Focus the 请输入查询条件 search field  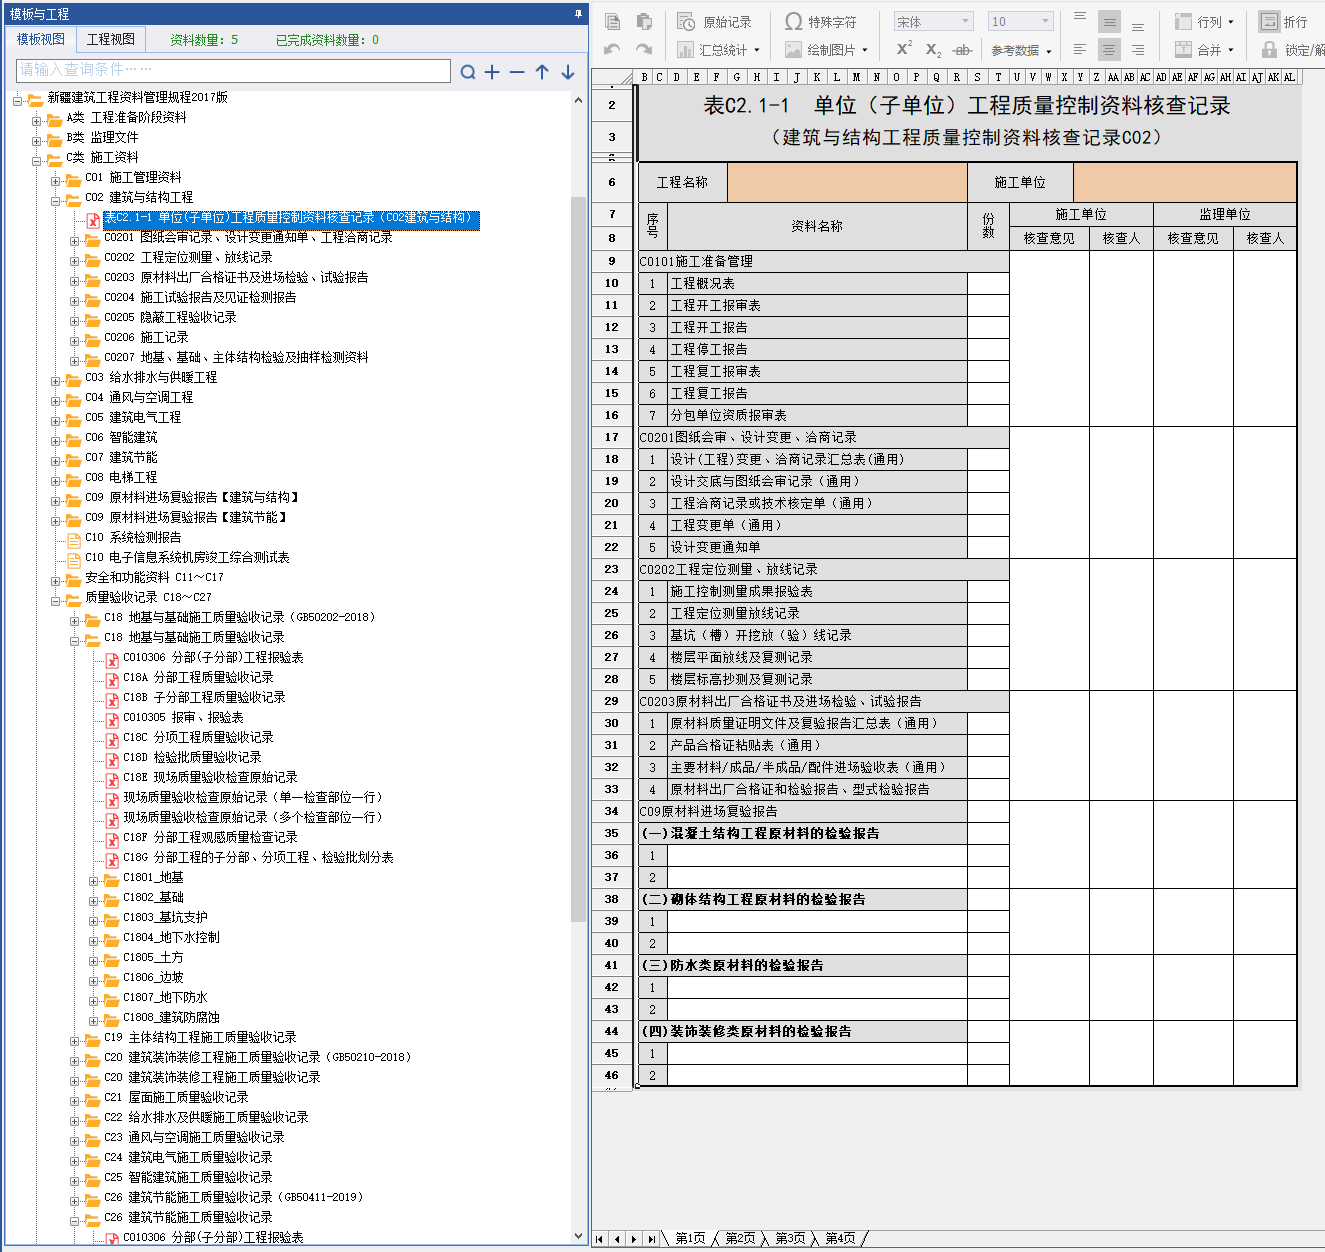click(233, 70)
